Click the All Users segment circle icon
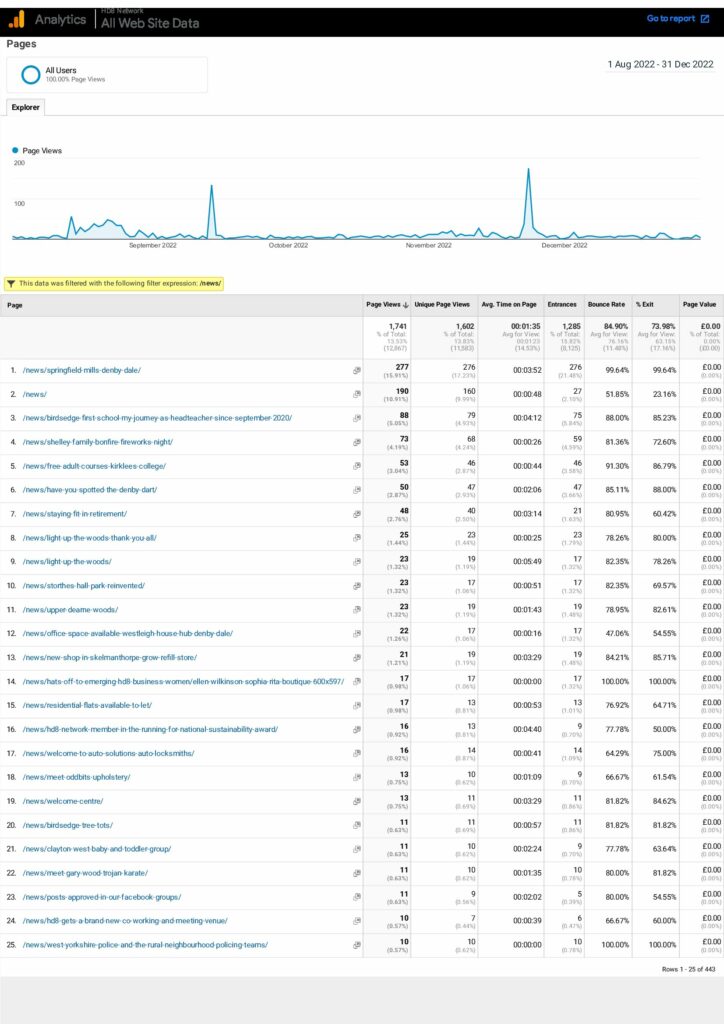Image resolution: width=724 pixels, height=1024 pixels. coord(31,74)
